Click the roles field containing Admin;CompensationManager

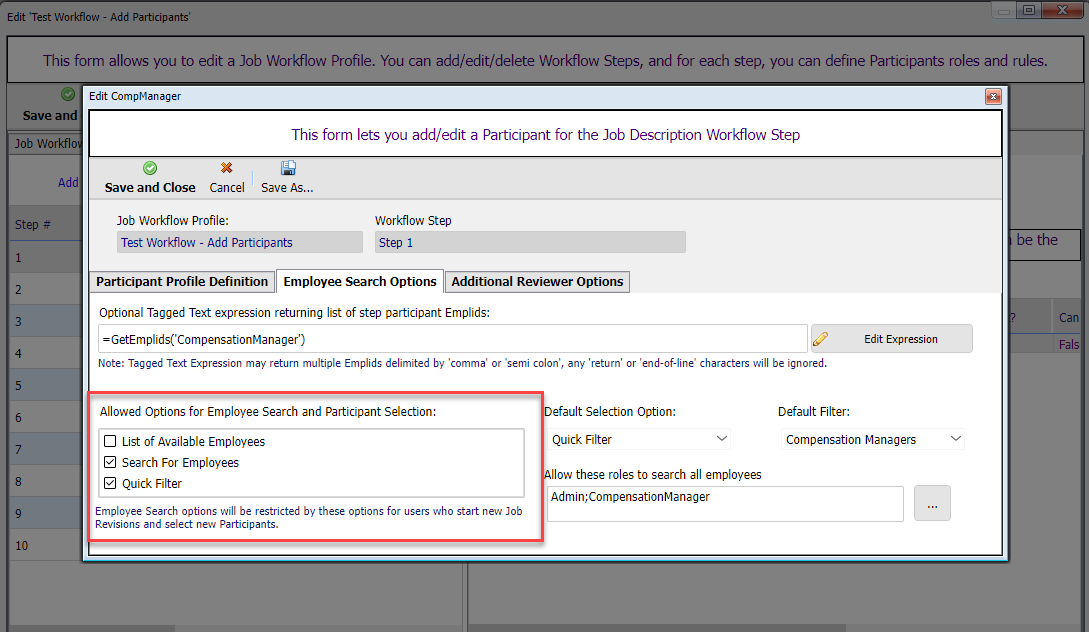click(x=725, y=504)
